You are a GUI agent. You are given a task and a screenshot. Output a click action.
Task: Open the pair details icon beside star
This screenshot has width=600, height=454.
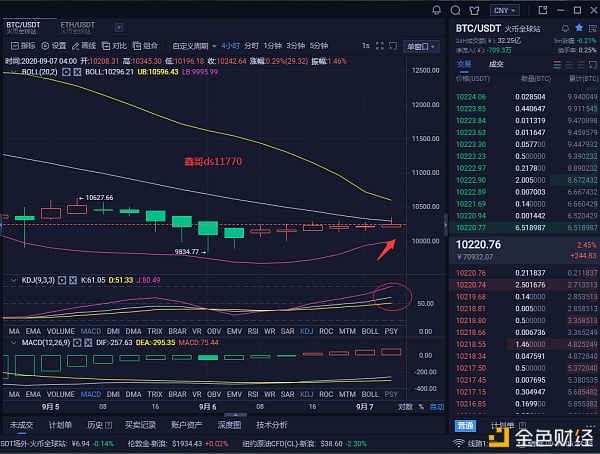593,28
